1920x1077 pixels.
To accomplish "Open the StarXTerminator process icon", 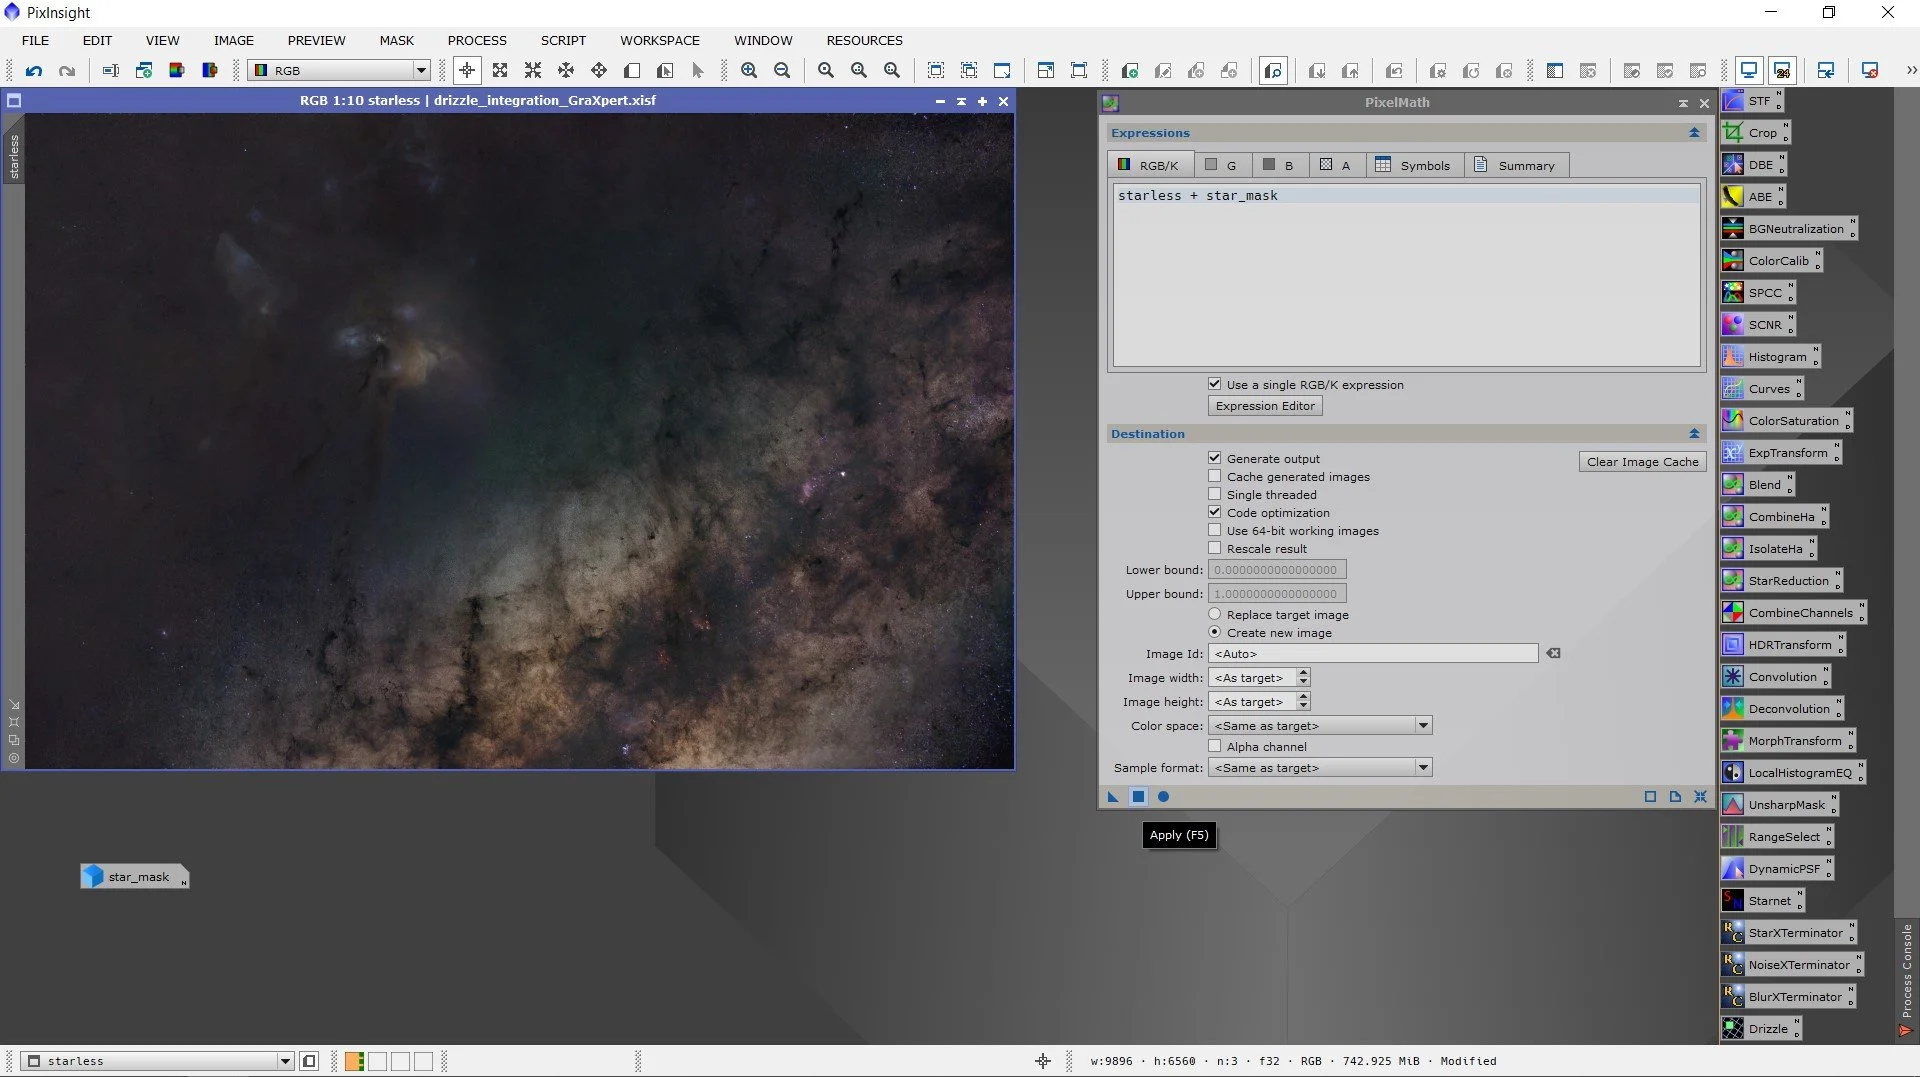I will (1788, 933).
